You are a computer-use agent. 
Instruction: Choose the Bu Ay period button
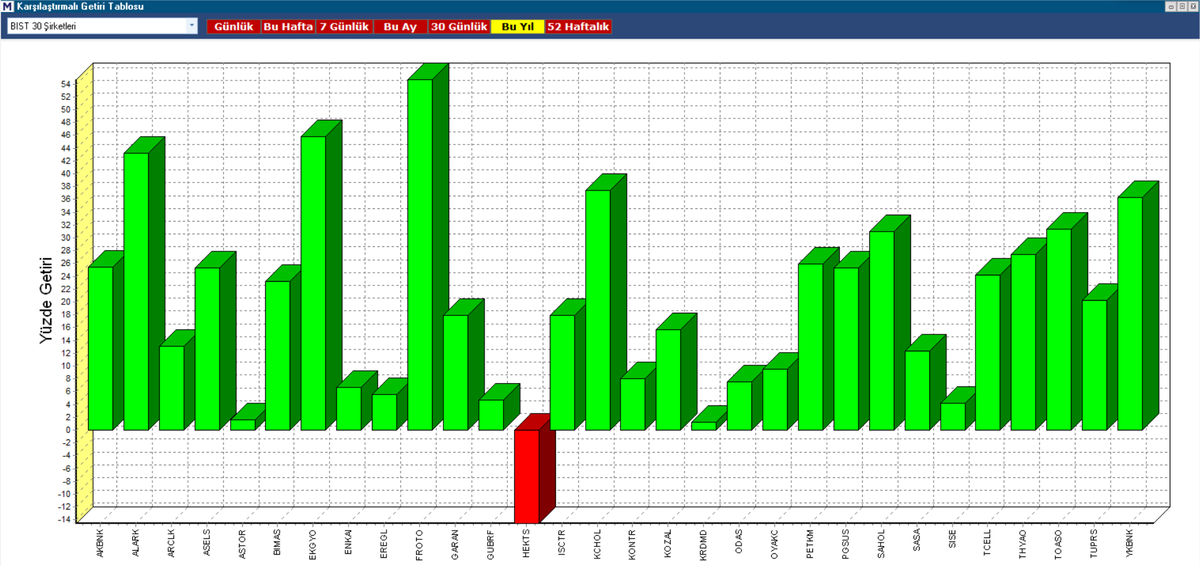tap(400, 27)
